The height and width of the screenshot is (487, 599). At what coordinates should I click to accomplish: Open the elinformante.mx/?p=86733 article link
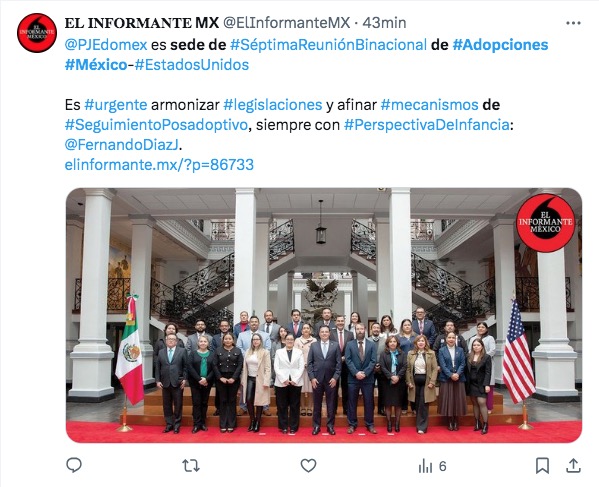[x=159, y=165]
